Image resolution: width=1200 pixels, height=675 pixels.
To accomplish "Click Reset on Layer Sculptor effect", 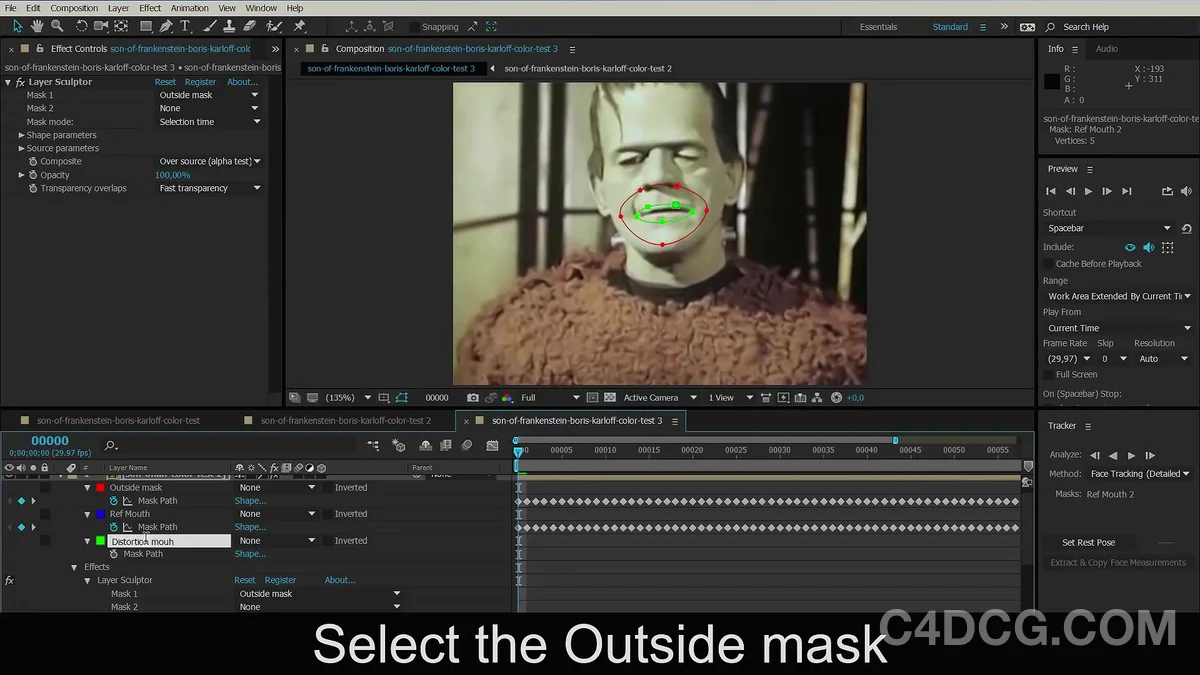I will [165, 81].
